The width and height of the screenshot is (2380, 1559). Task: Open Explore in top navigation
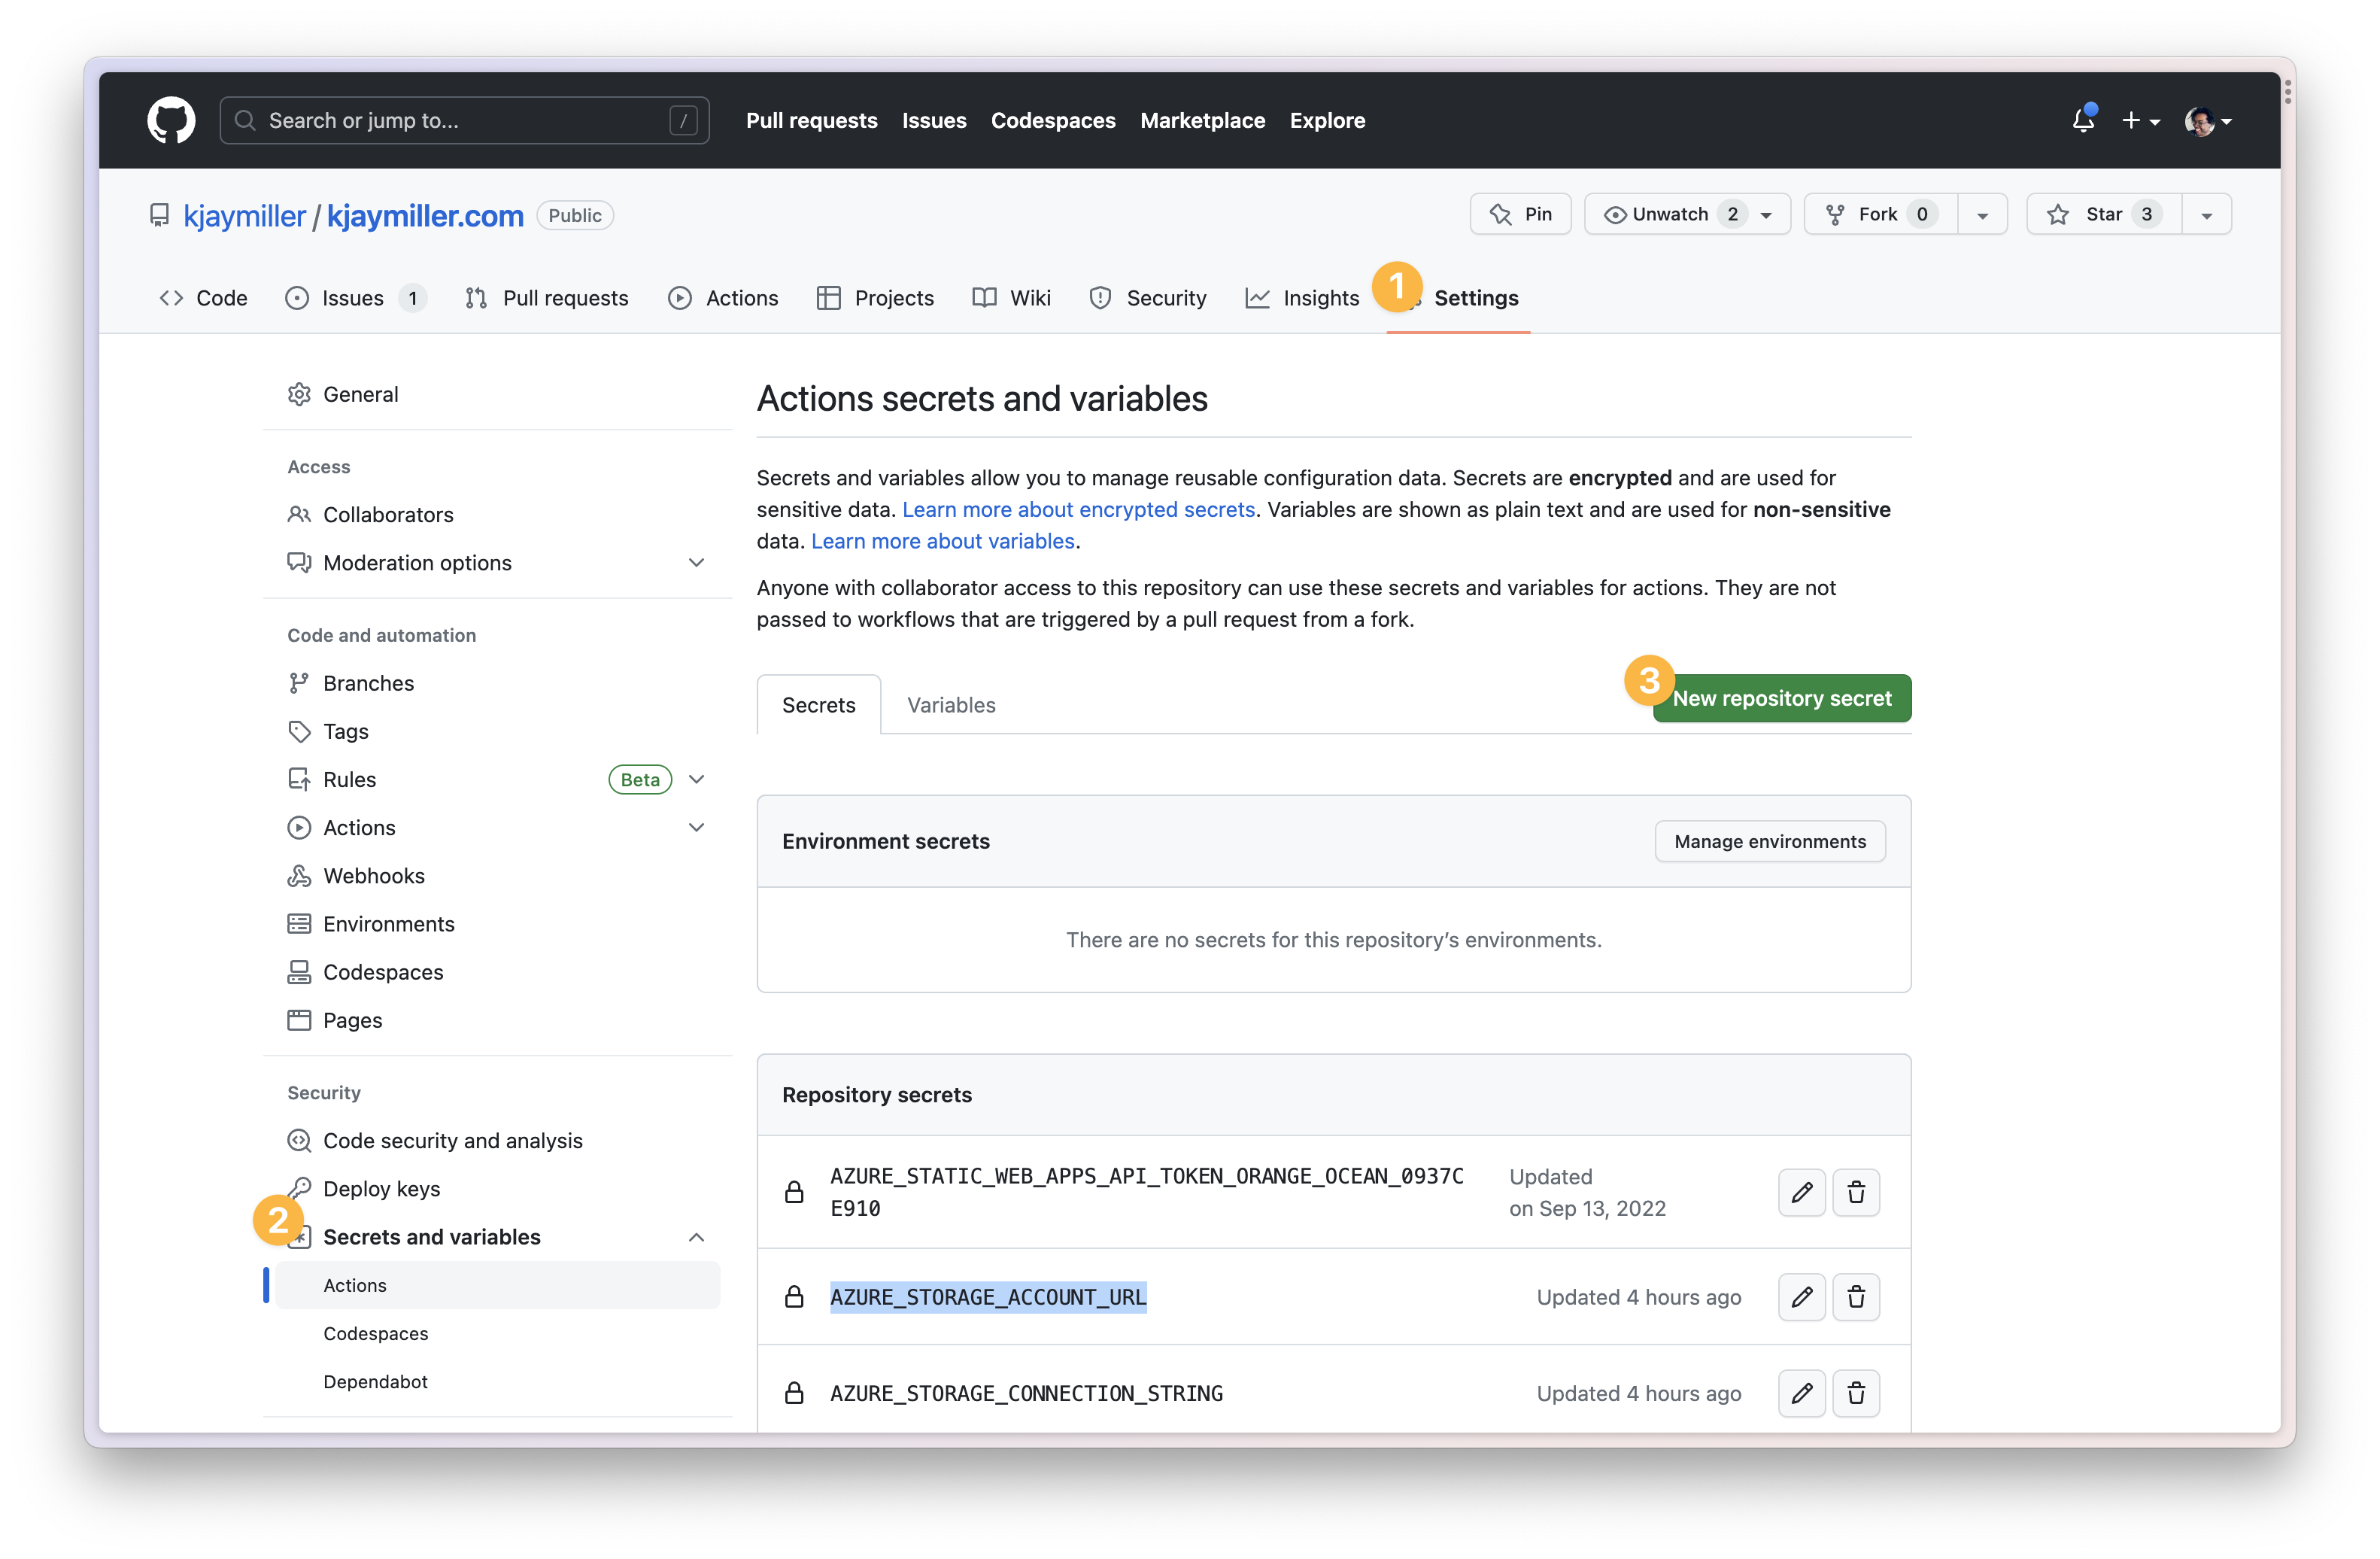click(1327, 120)
